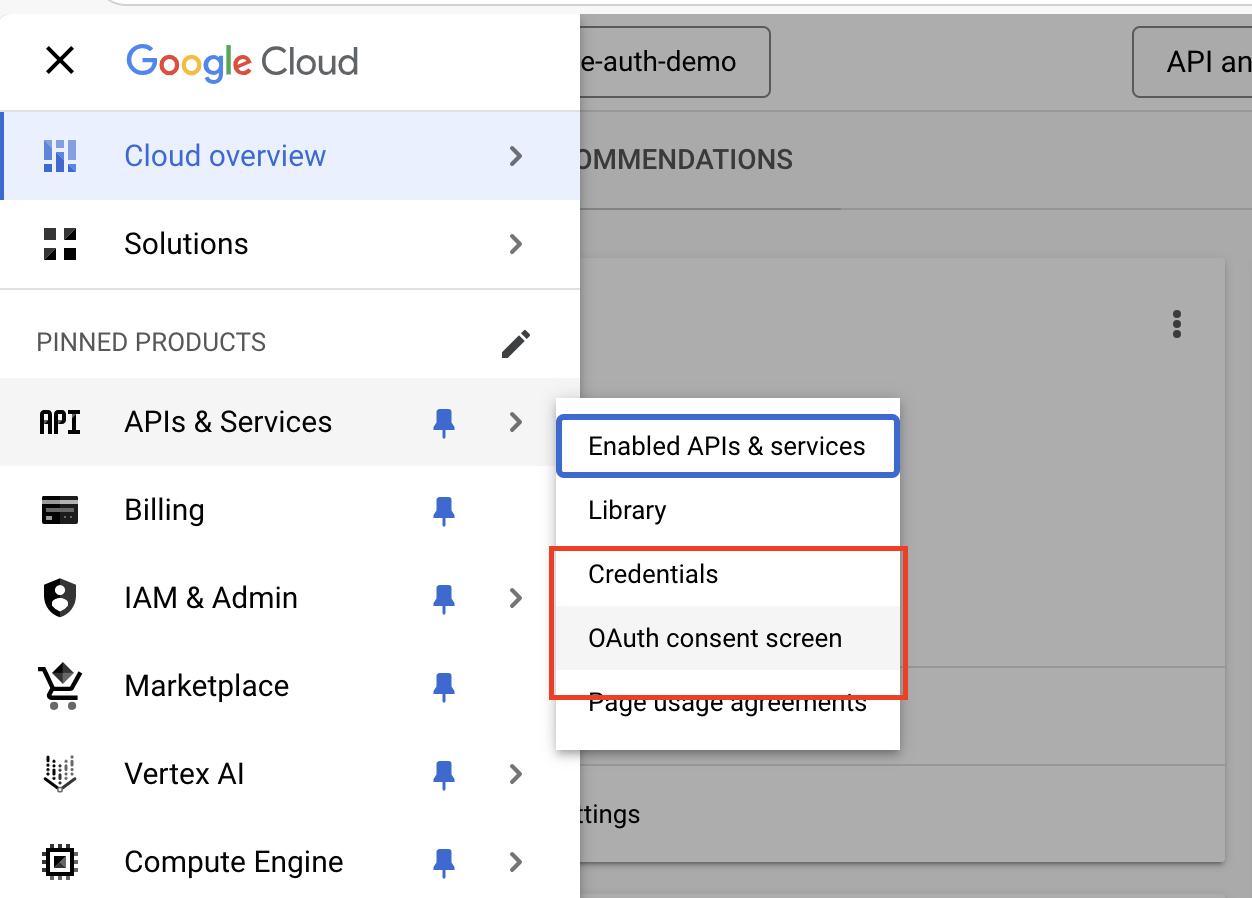Unpin Marketplace from pinned products
The width and height of the screenshot is (1252, 898).
click(x=444, y=687)
